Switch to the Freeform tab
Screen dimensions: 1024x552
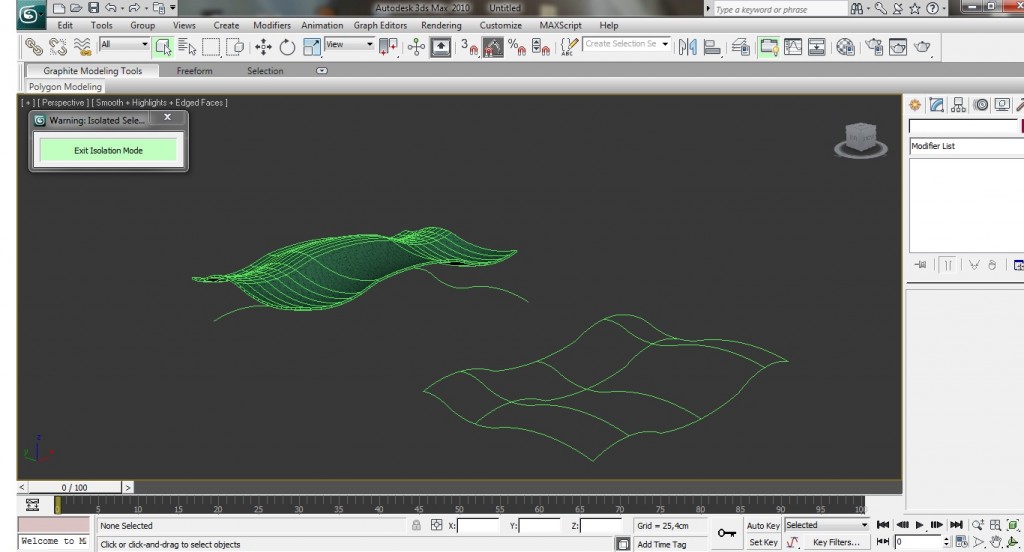(194, 71)
